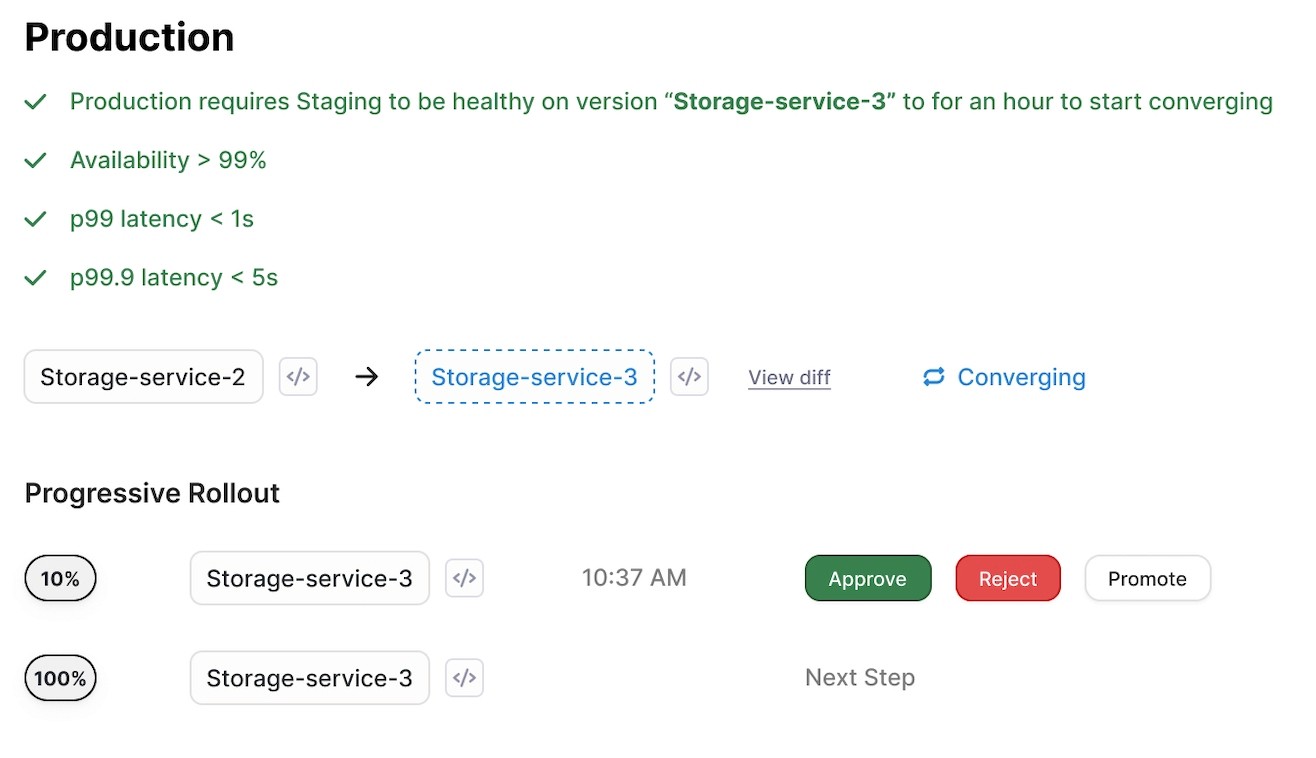The height and width of the screenshot is (758, 1316).
Task: Click checkmark beside p99 latency < 1s
Action: [36, 219]
